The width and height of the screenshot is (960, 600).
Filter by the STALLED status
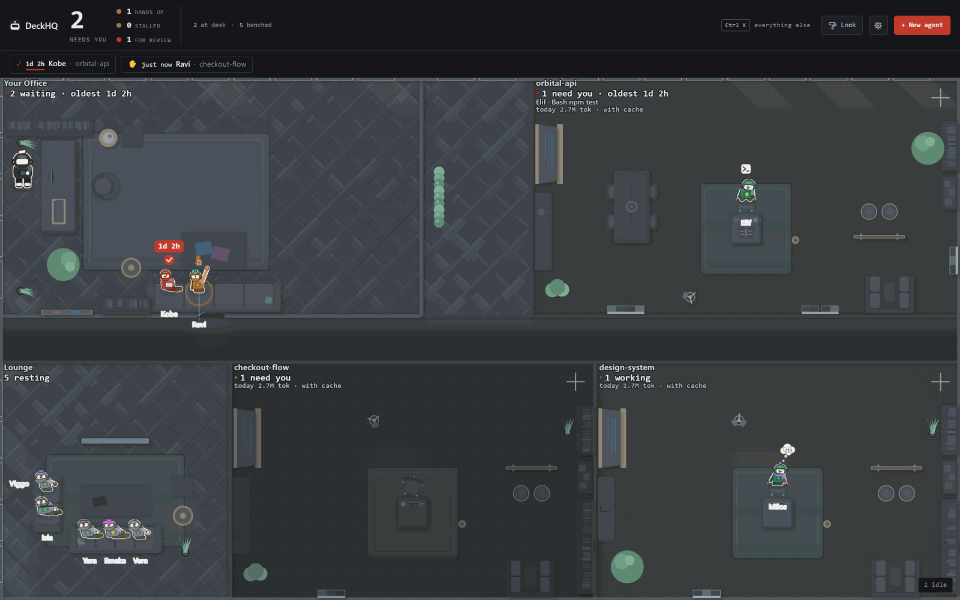point(138,25)
